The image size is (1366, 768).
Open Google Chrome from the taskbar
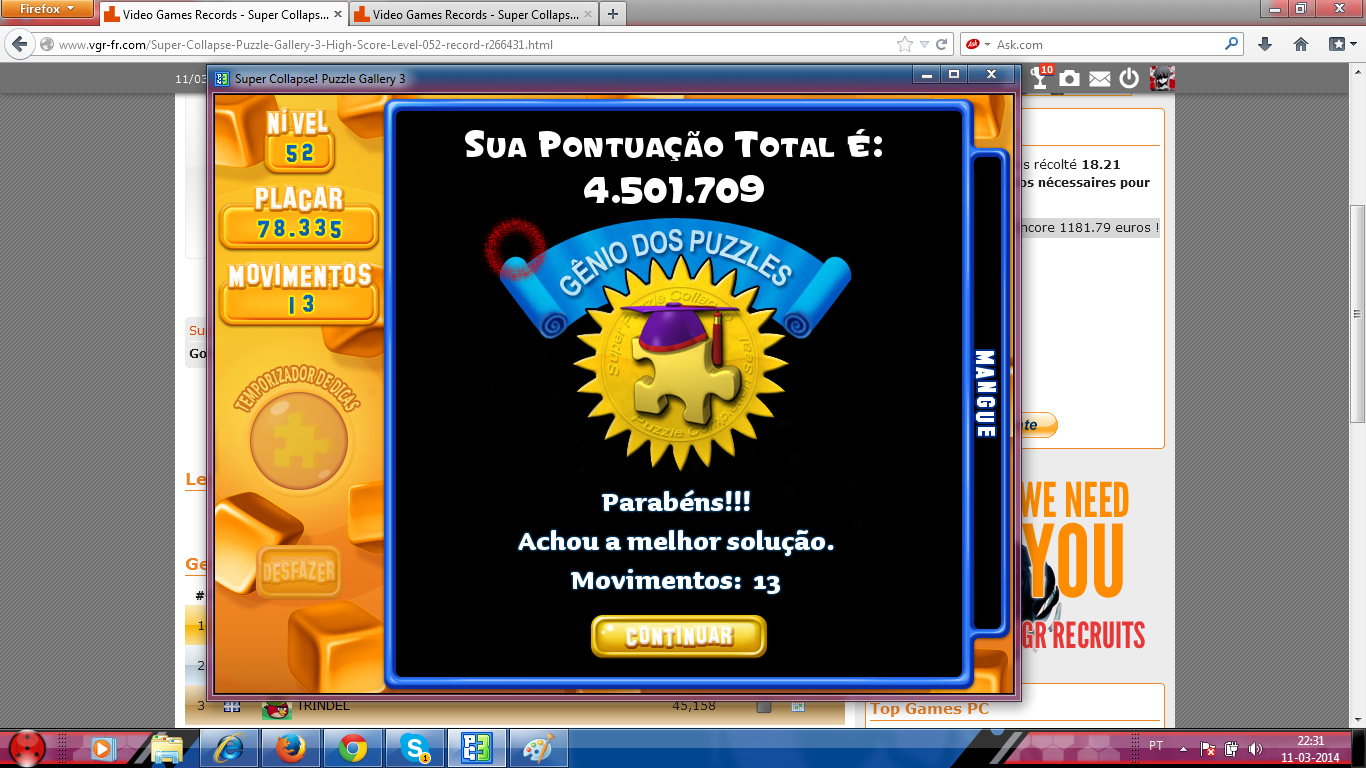[352, 748]
